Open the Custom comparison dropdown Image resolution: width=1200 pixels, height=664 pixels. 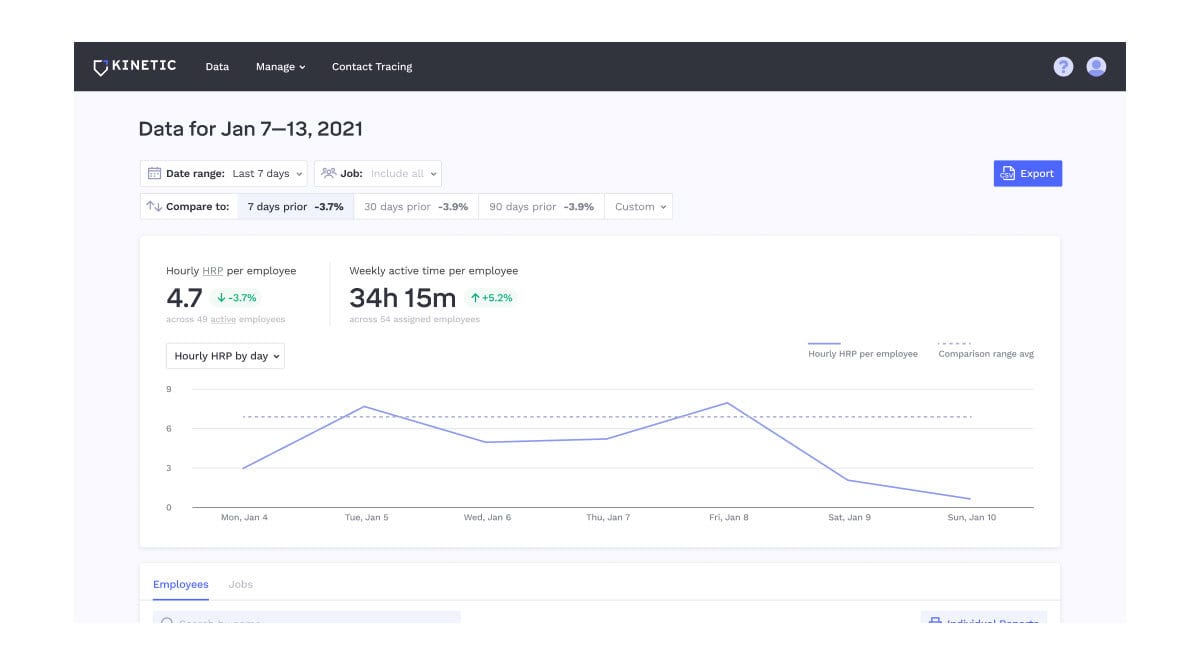(638, 207)
